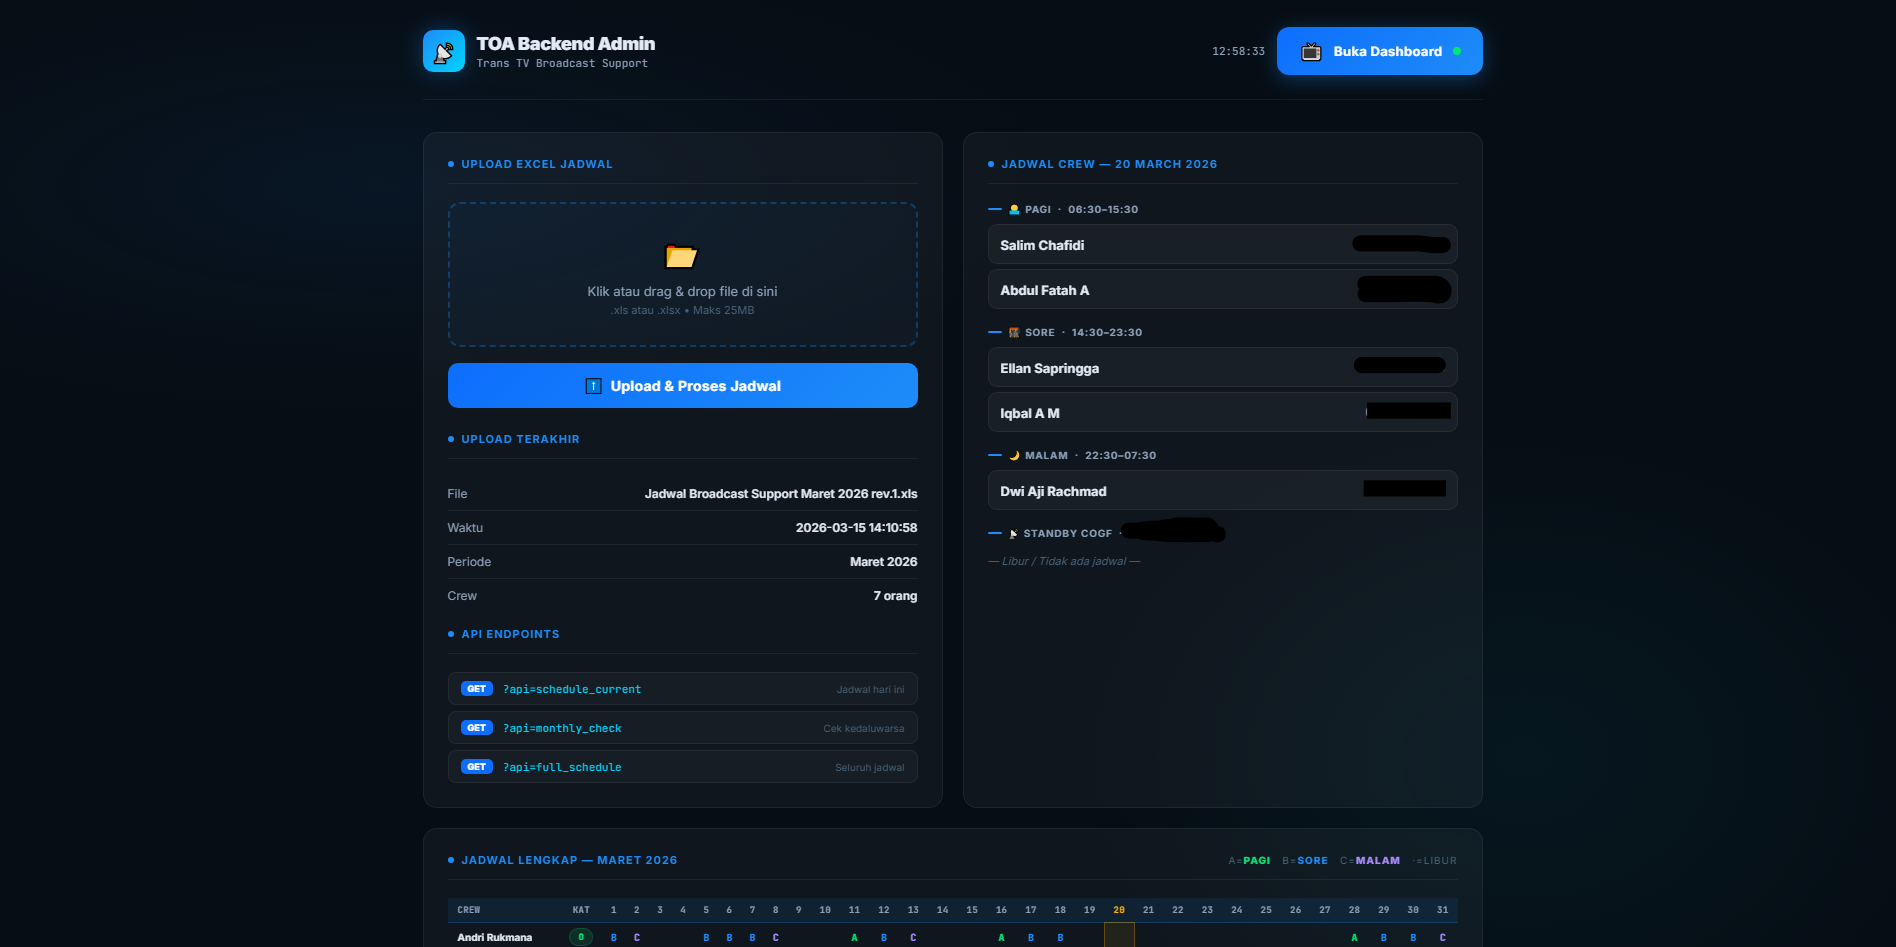Click the upload arrow icon on button
Image resolution: width=1896 pixels, height=947 pixels.
click(x=593, y=386)
